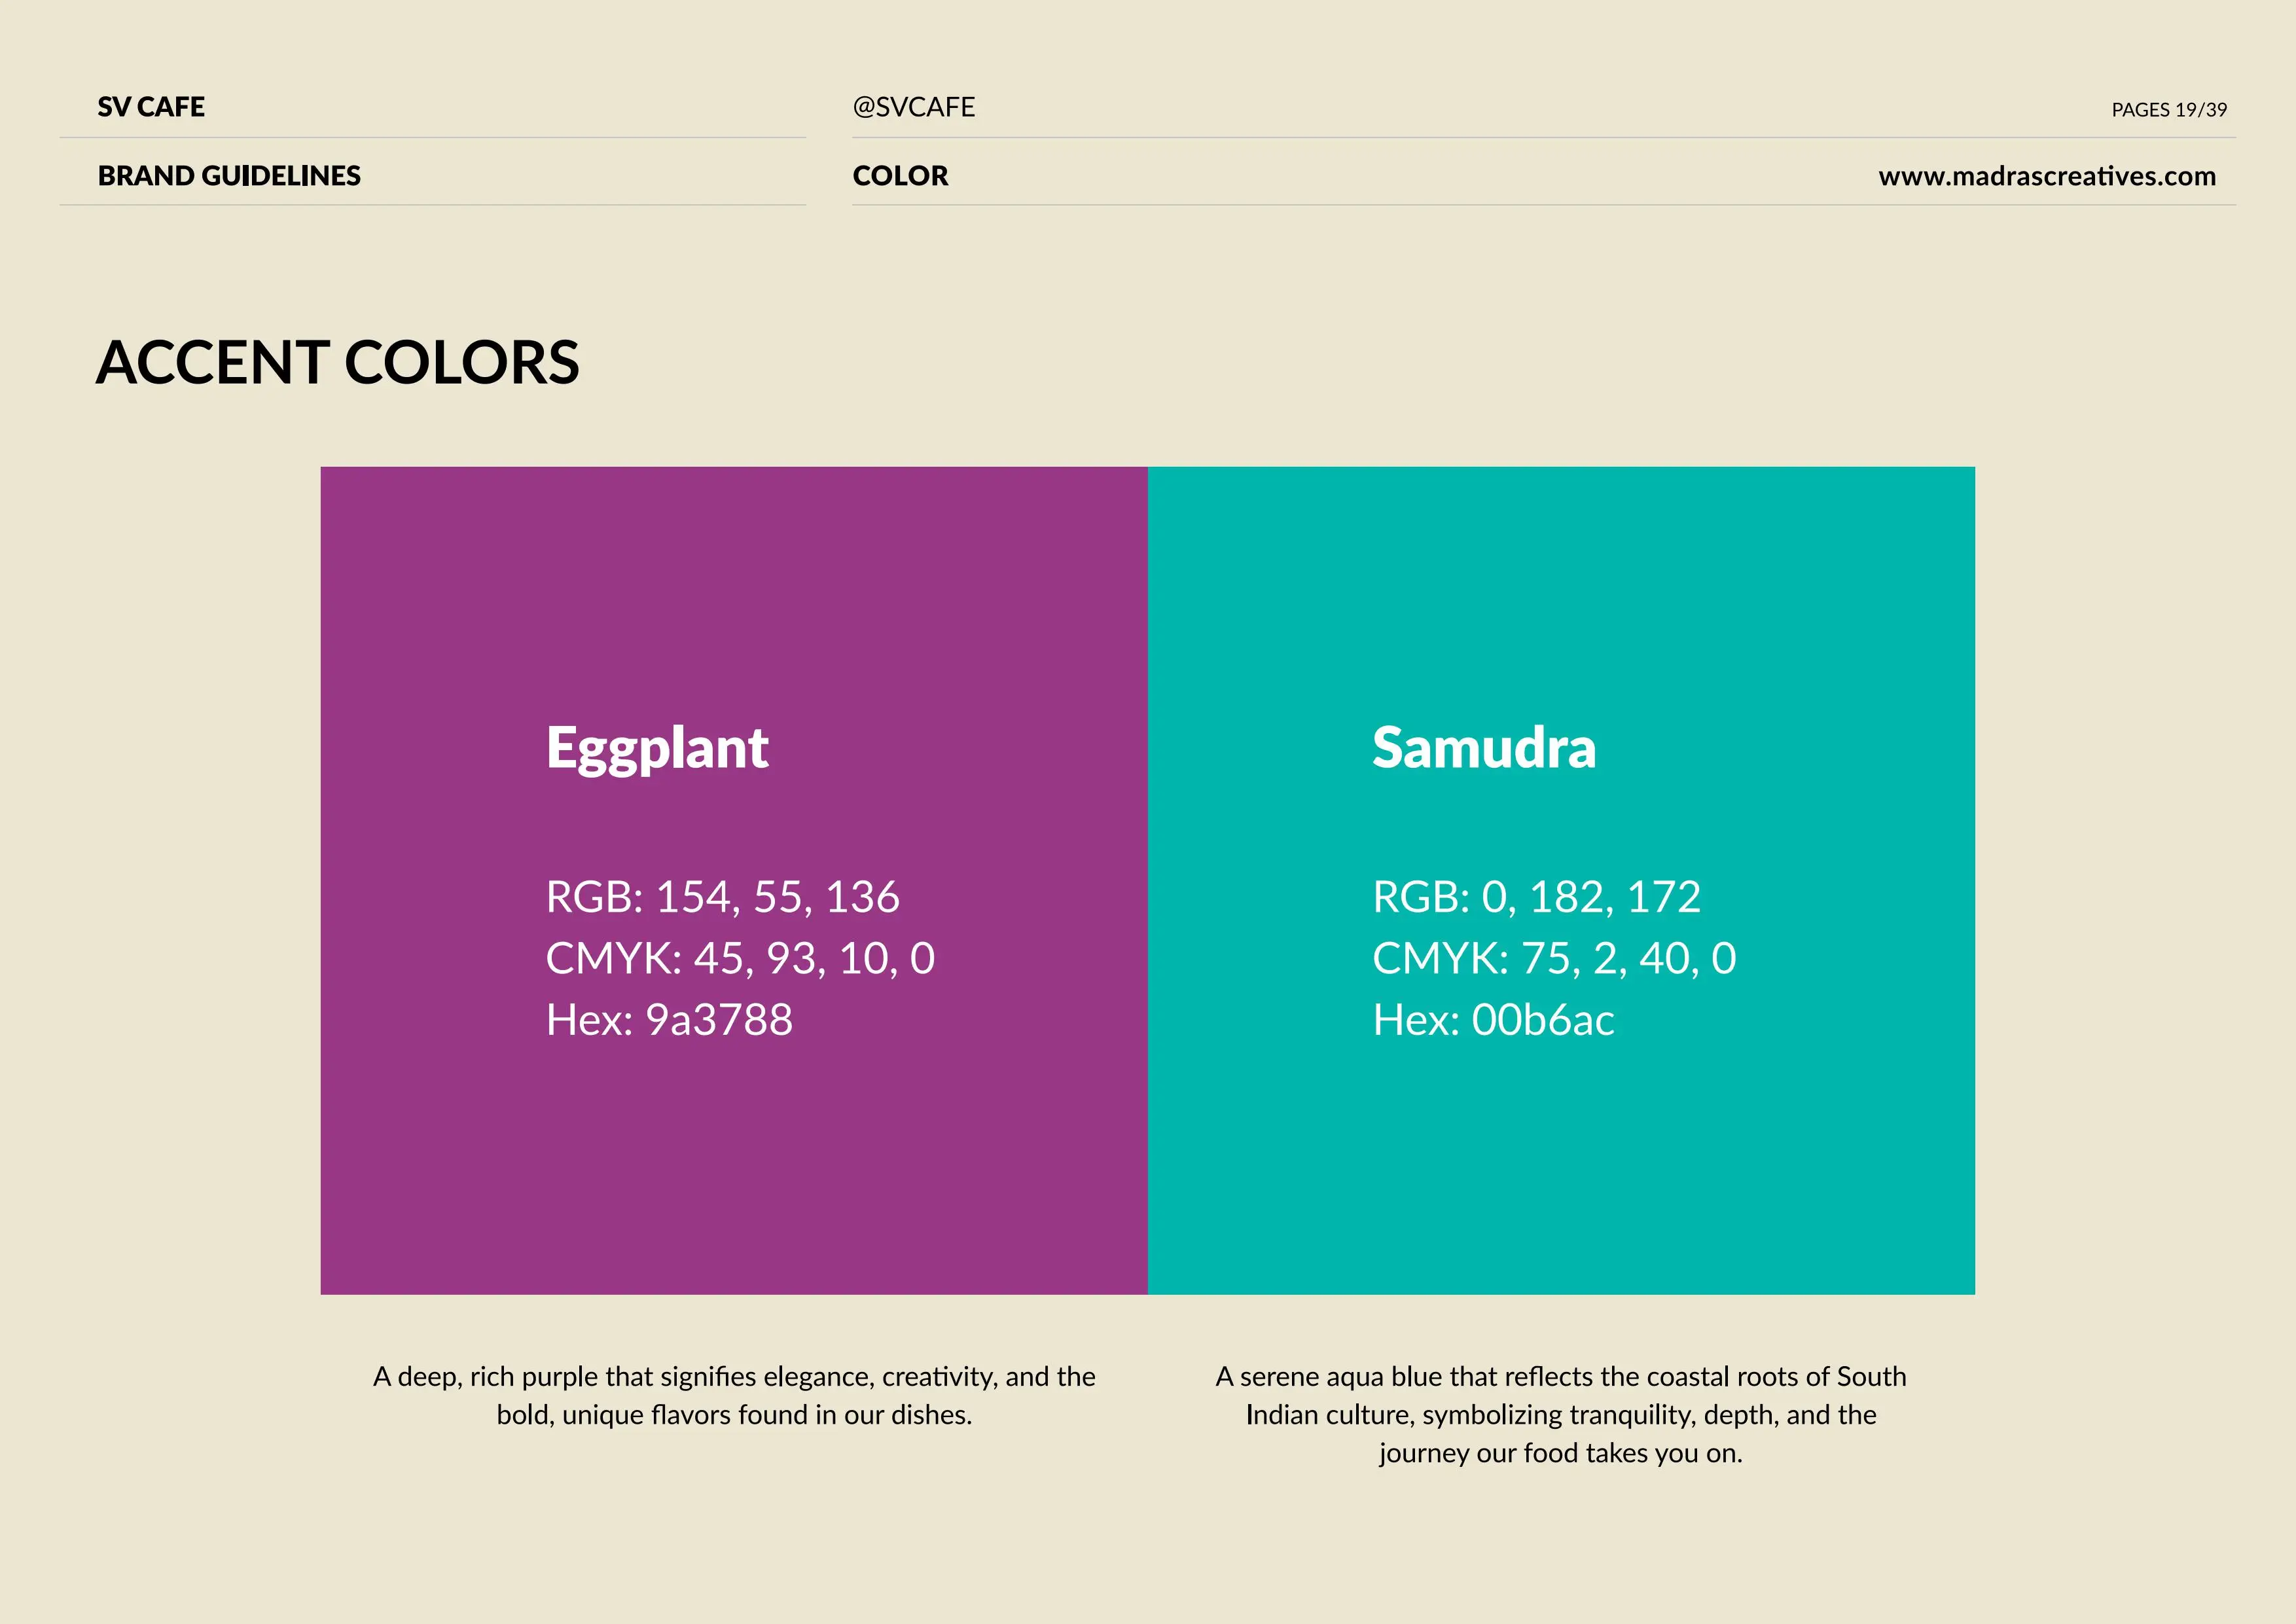Select the ACCENT COLORS heading
Image resolution: width=2296 pixels, height=1624 pixels.
click(x=338, y=362)
